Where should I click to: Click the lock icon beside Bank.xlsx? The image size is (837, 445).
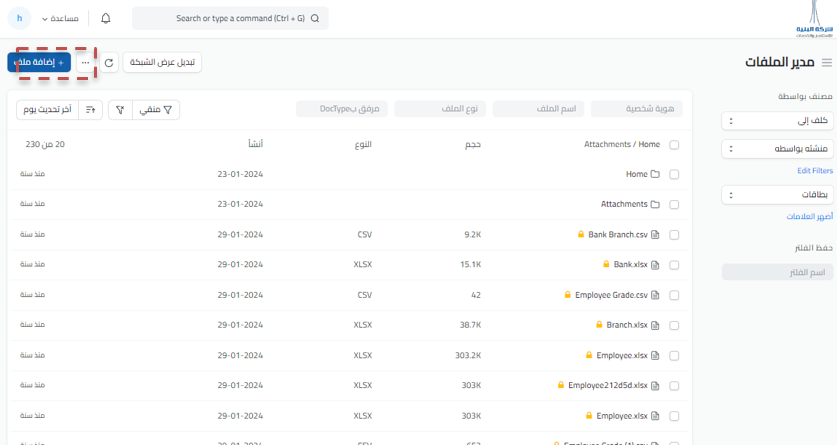pos(606,264)
